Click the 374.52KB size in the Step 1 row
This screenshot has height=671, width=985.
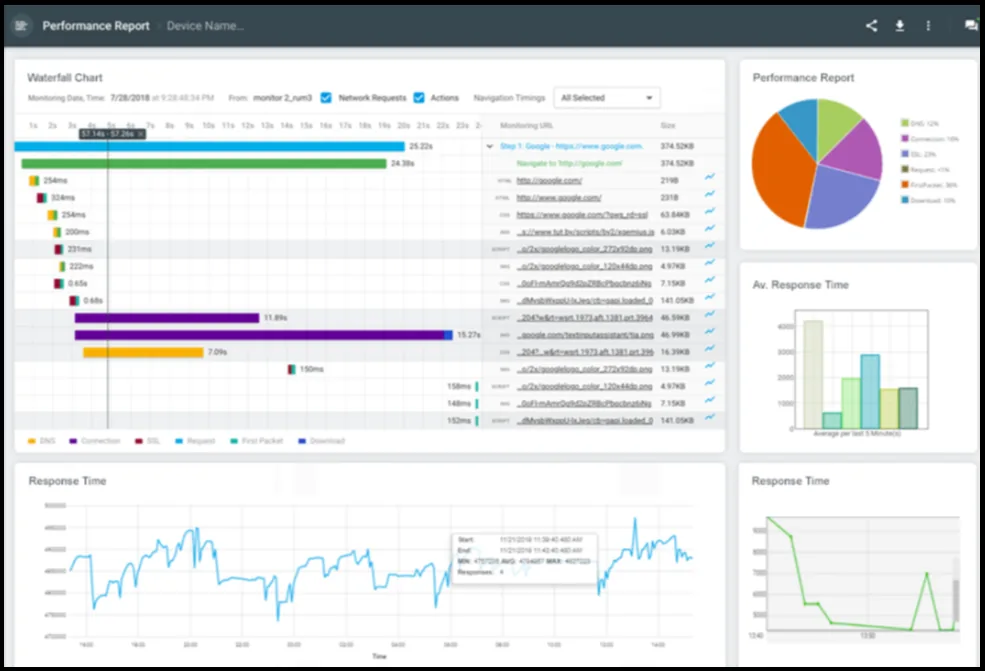click(677, 146)
